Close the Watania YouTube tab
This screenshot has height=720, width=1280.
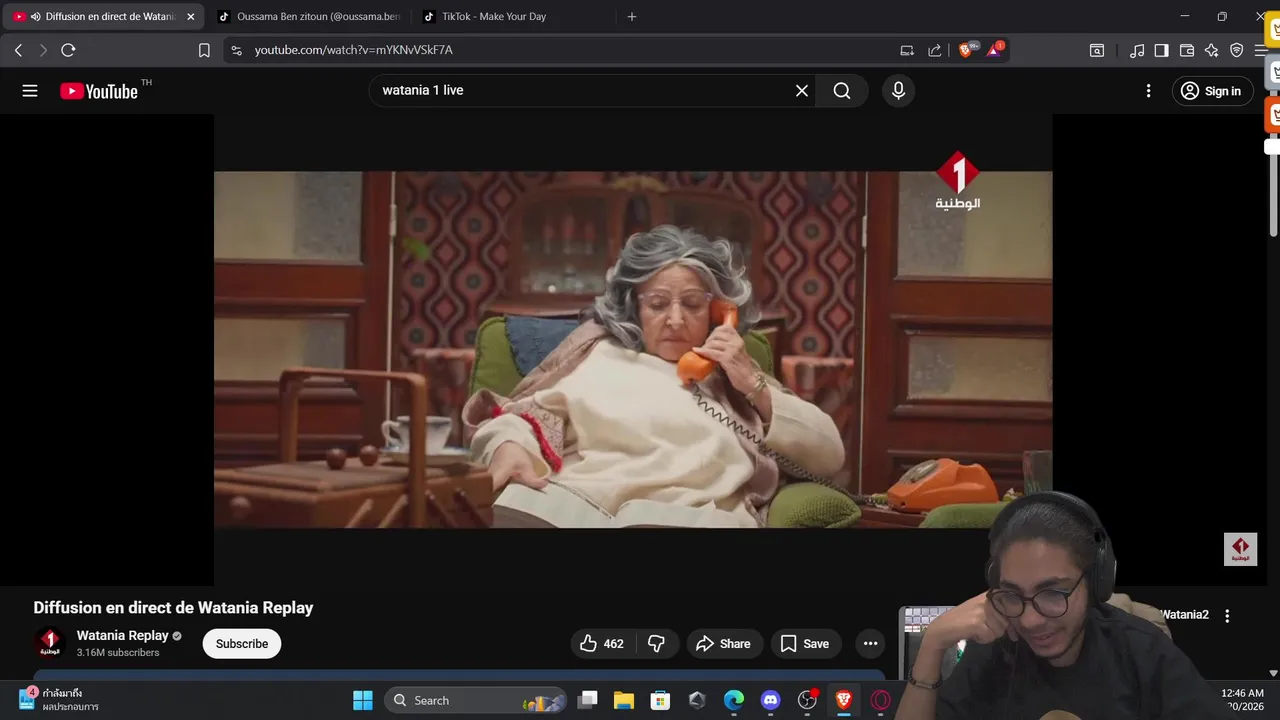pyautogui.click(x=191, y=17)
